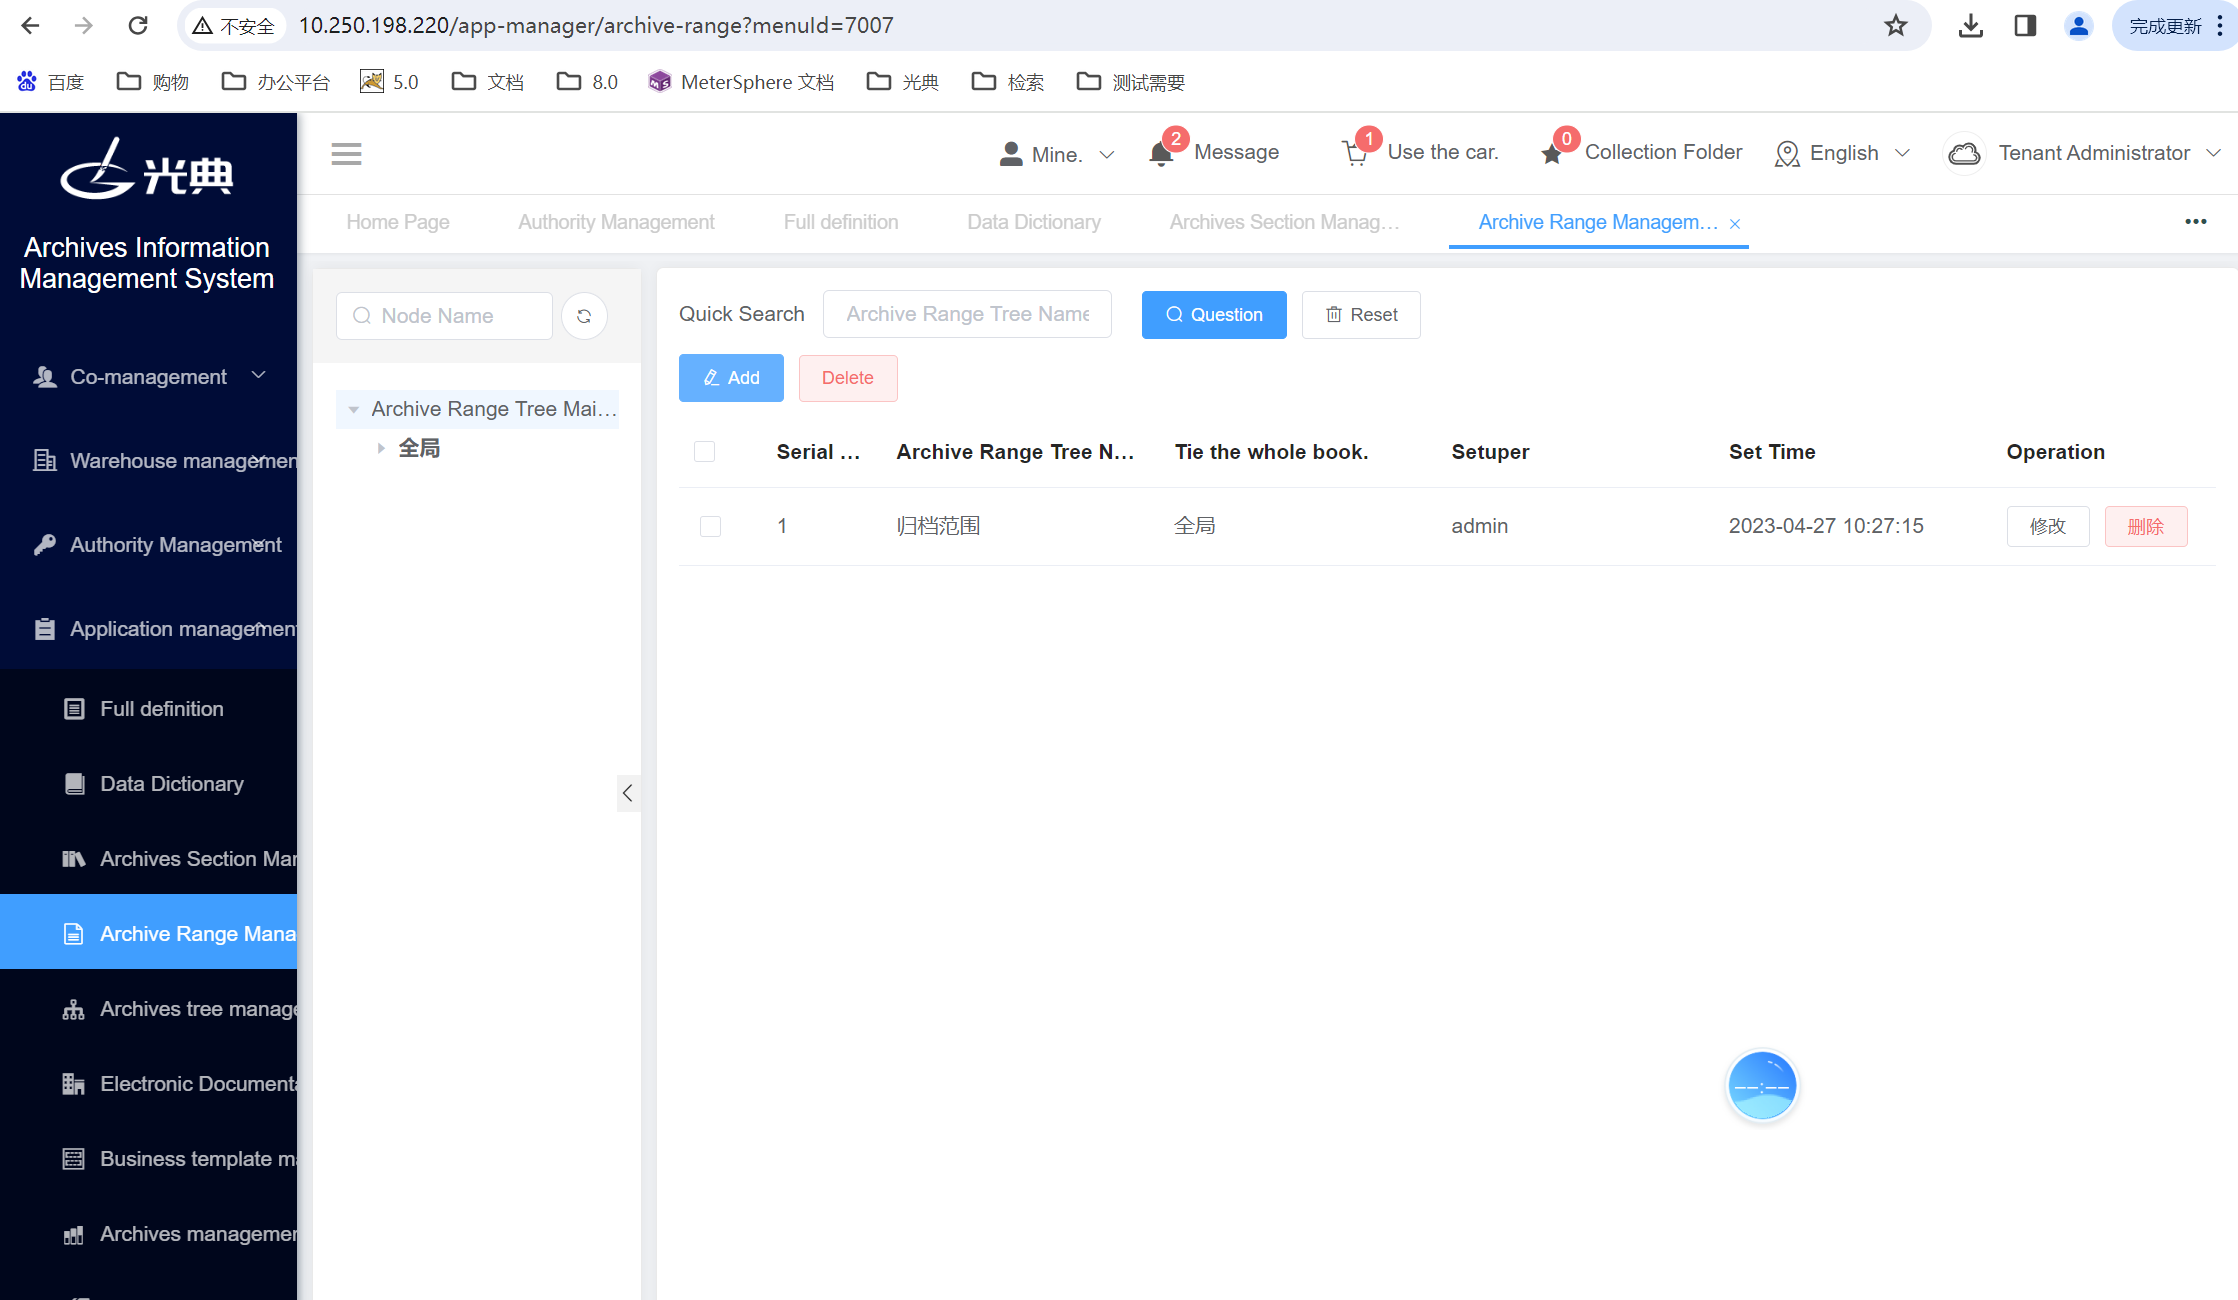Expand the Warehouse management sidebar menu
The image size is (2238, 1300).
149,461
